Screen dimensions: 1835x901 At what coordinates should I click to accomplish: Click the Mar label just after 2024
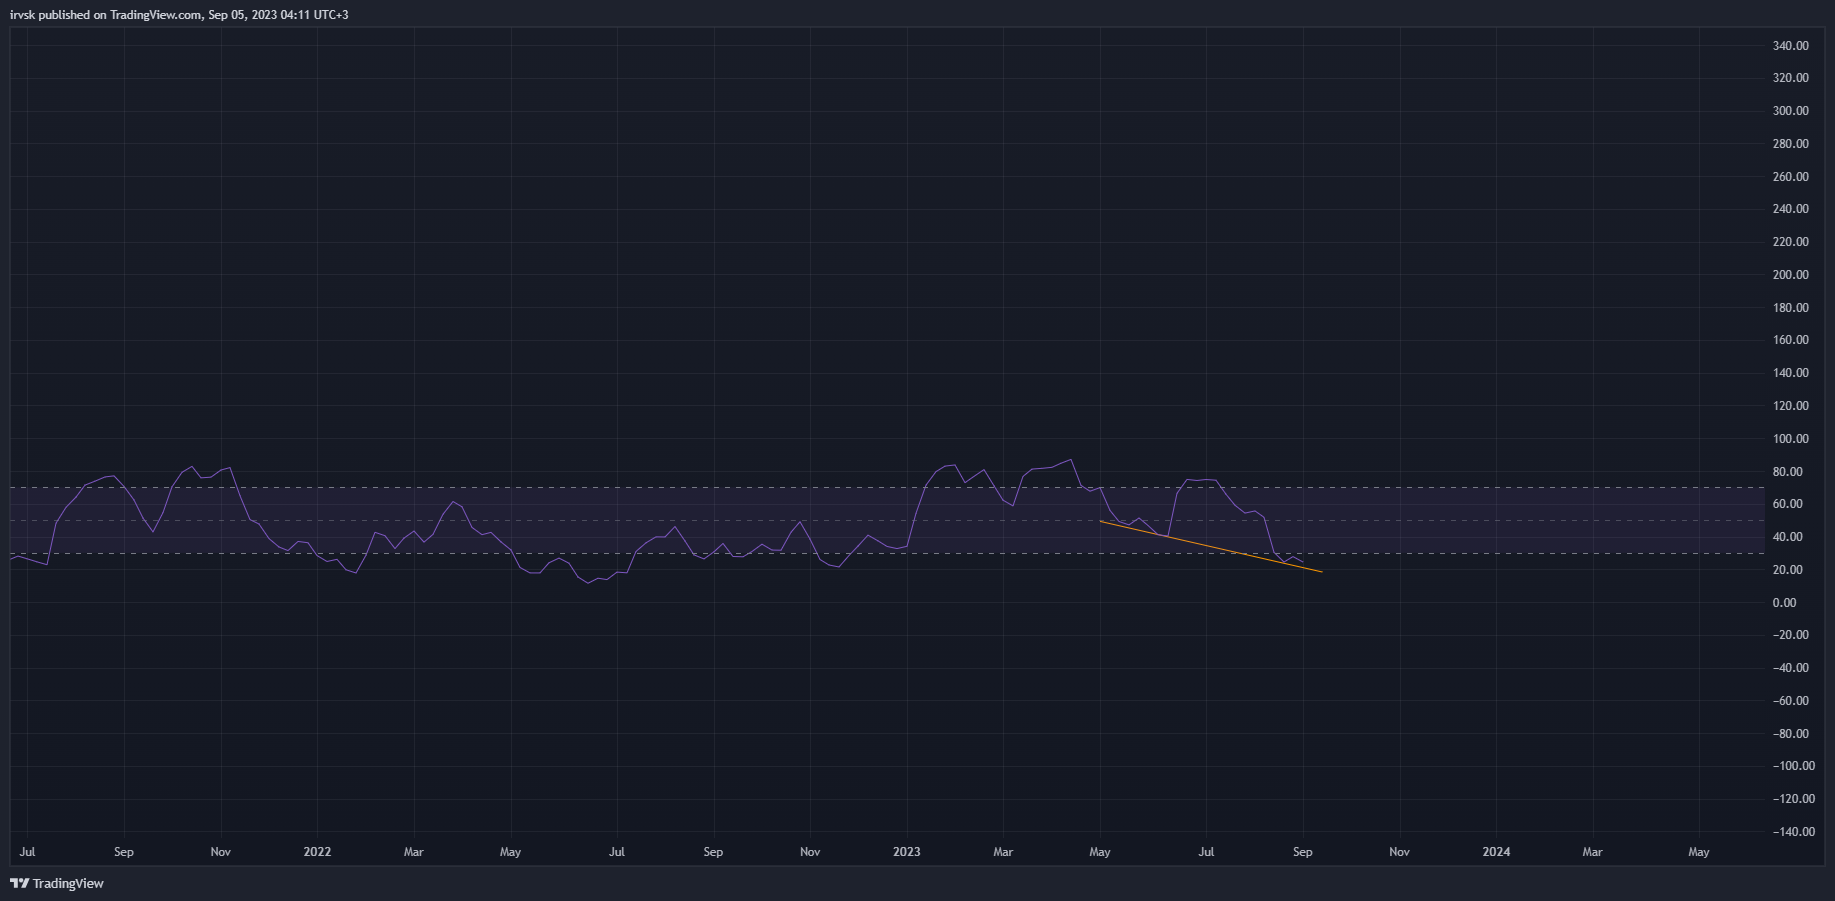click(1592, 852)
